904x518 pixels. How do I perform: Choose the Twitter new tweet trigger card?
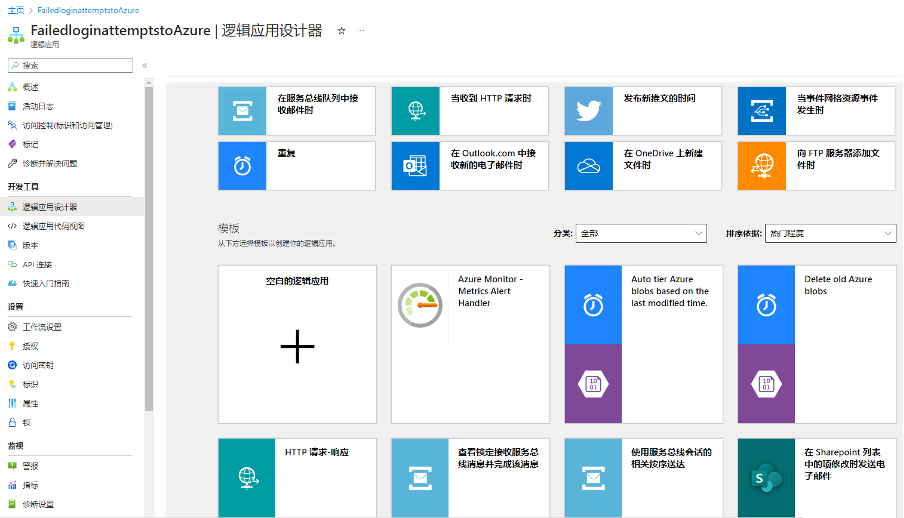643,111
